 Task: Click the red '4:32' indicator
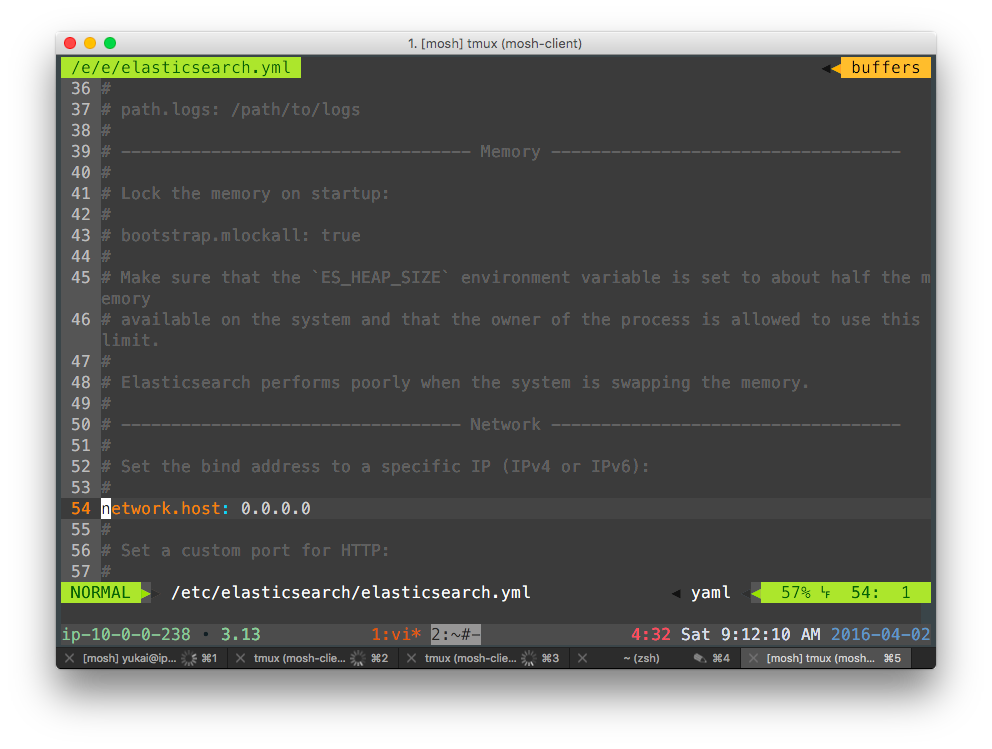650,634
